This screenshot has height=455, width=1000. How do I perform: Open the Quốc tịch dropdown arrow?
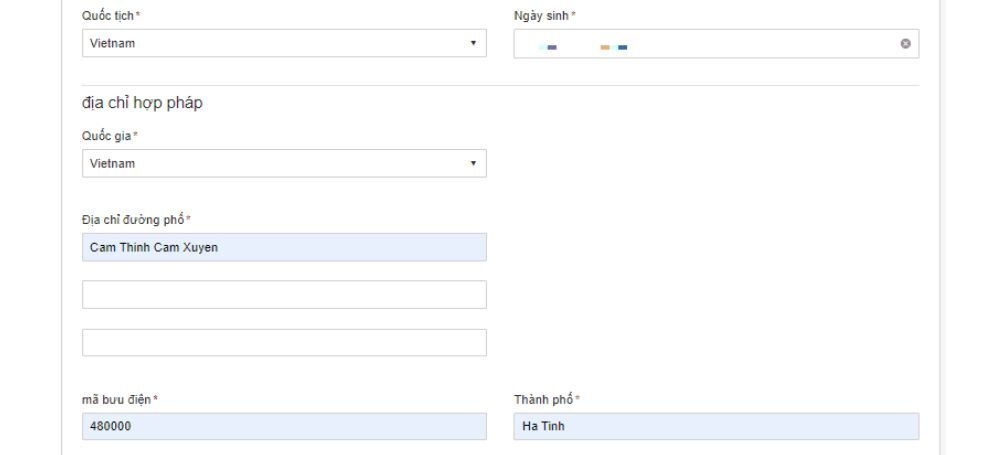(473, 44)
